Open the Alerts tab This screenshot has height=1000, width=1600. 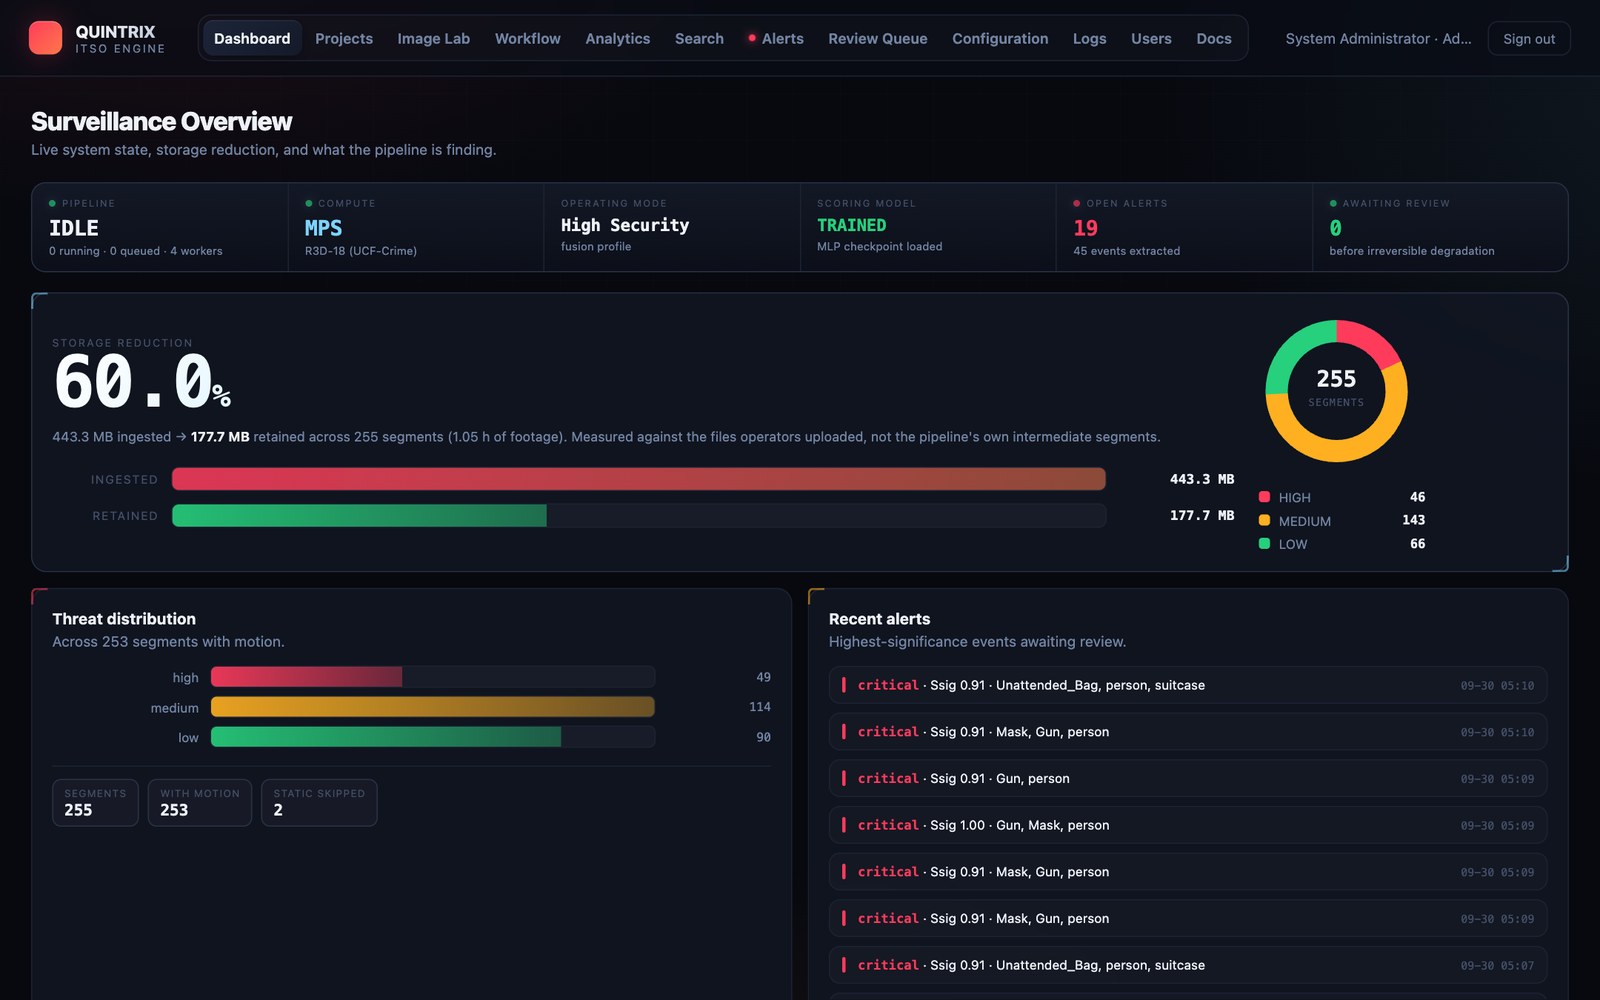[x=776, y=38]
